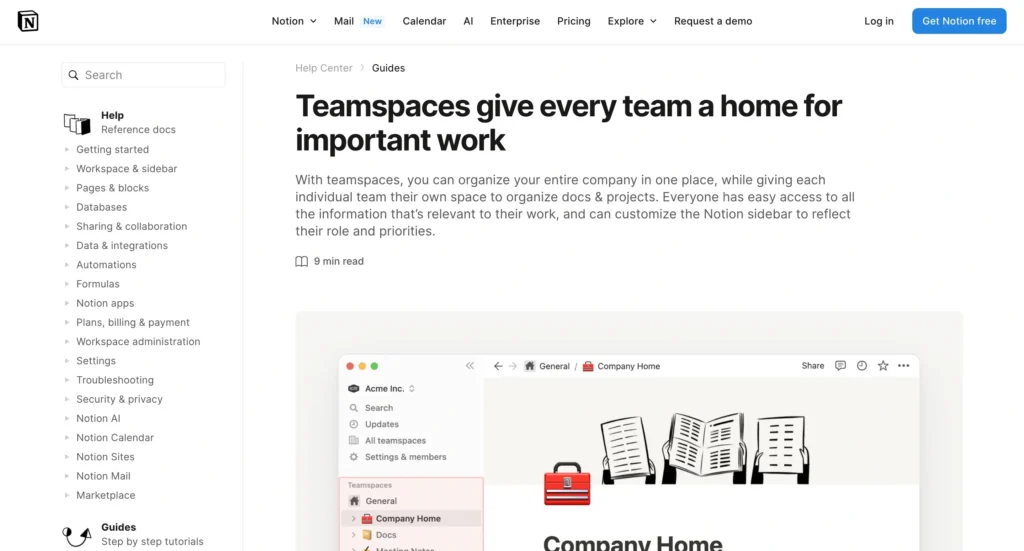Open the Notion dropdown in top nav

click(294, 21)
